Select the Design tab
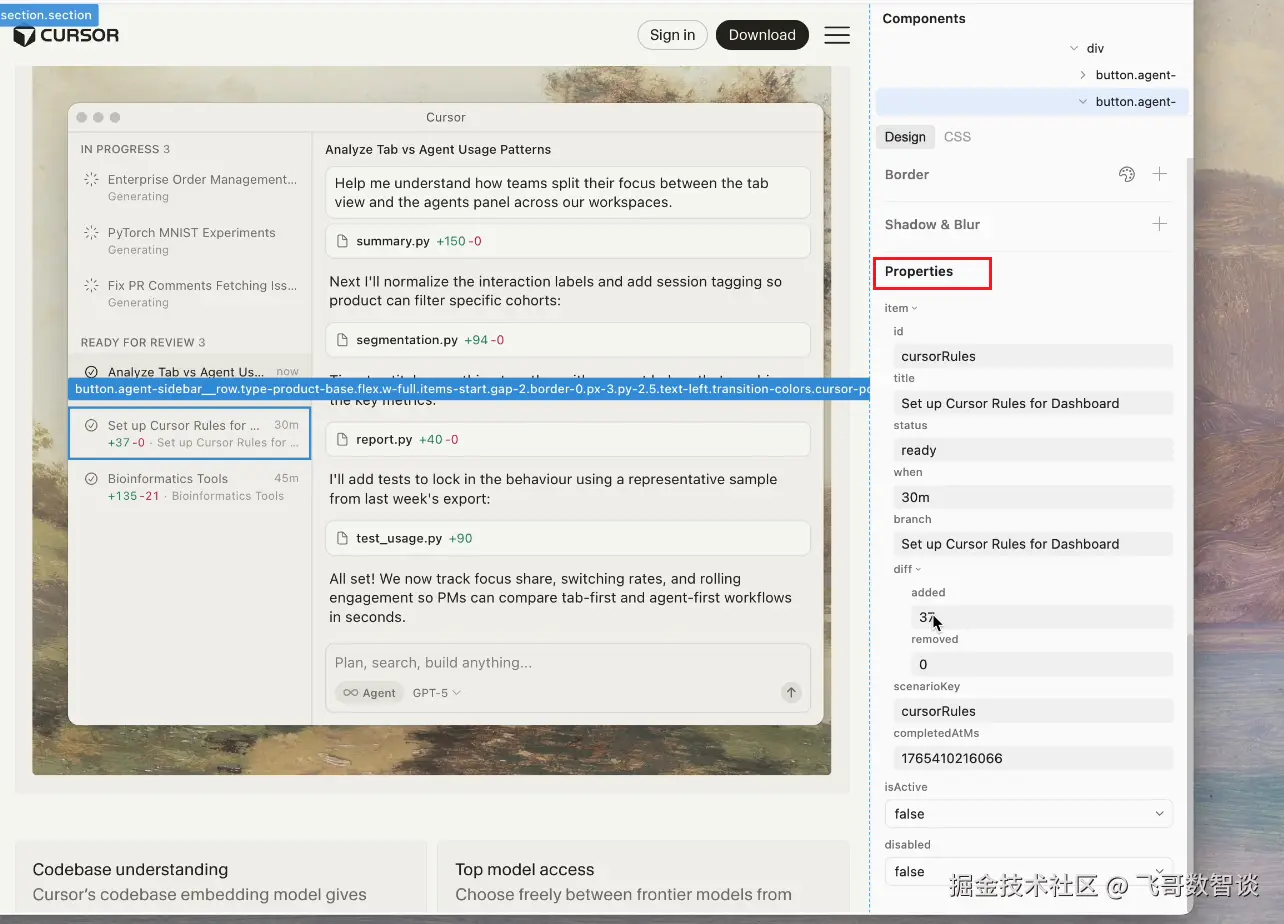This screenshot has height=924, width=1284. coord(905,137)
